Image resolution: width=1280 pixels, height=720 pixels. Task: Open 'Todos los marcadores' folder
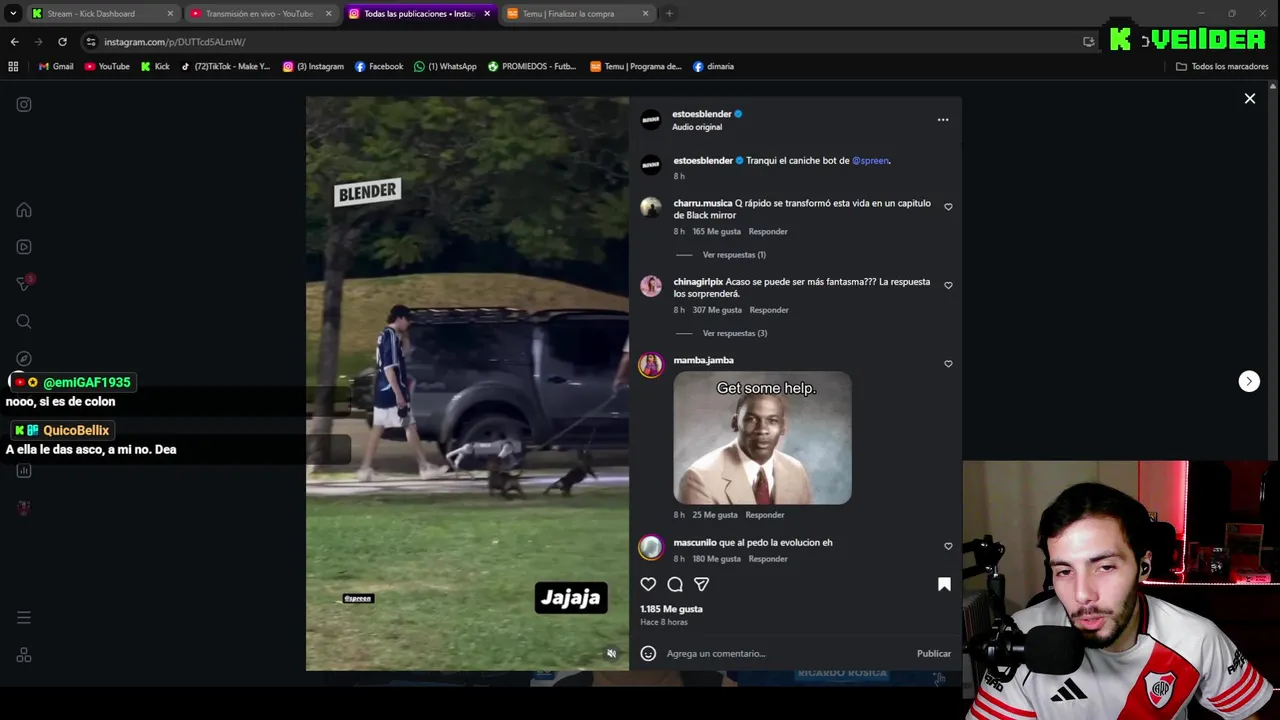[1222, 66]
